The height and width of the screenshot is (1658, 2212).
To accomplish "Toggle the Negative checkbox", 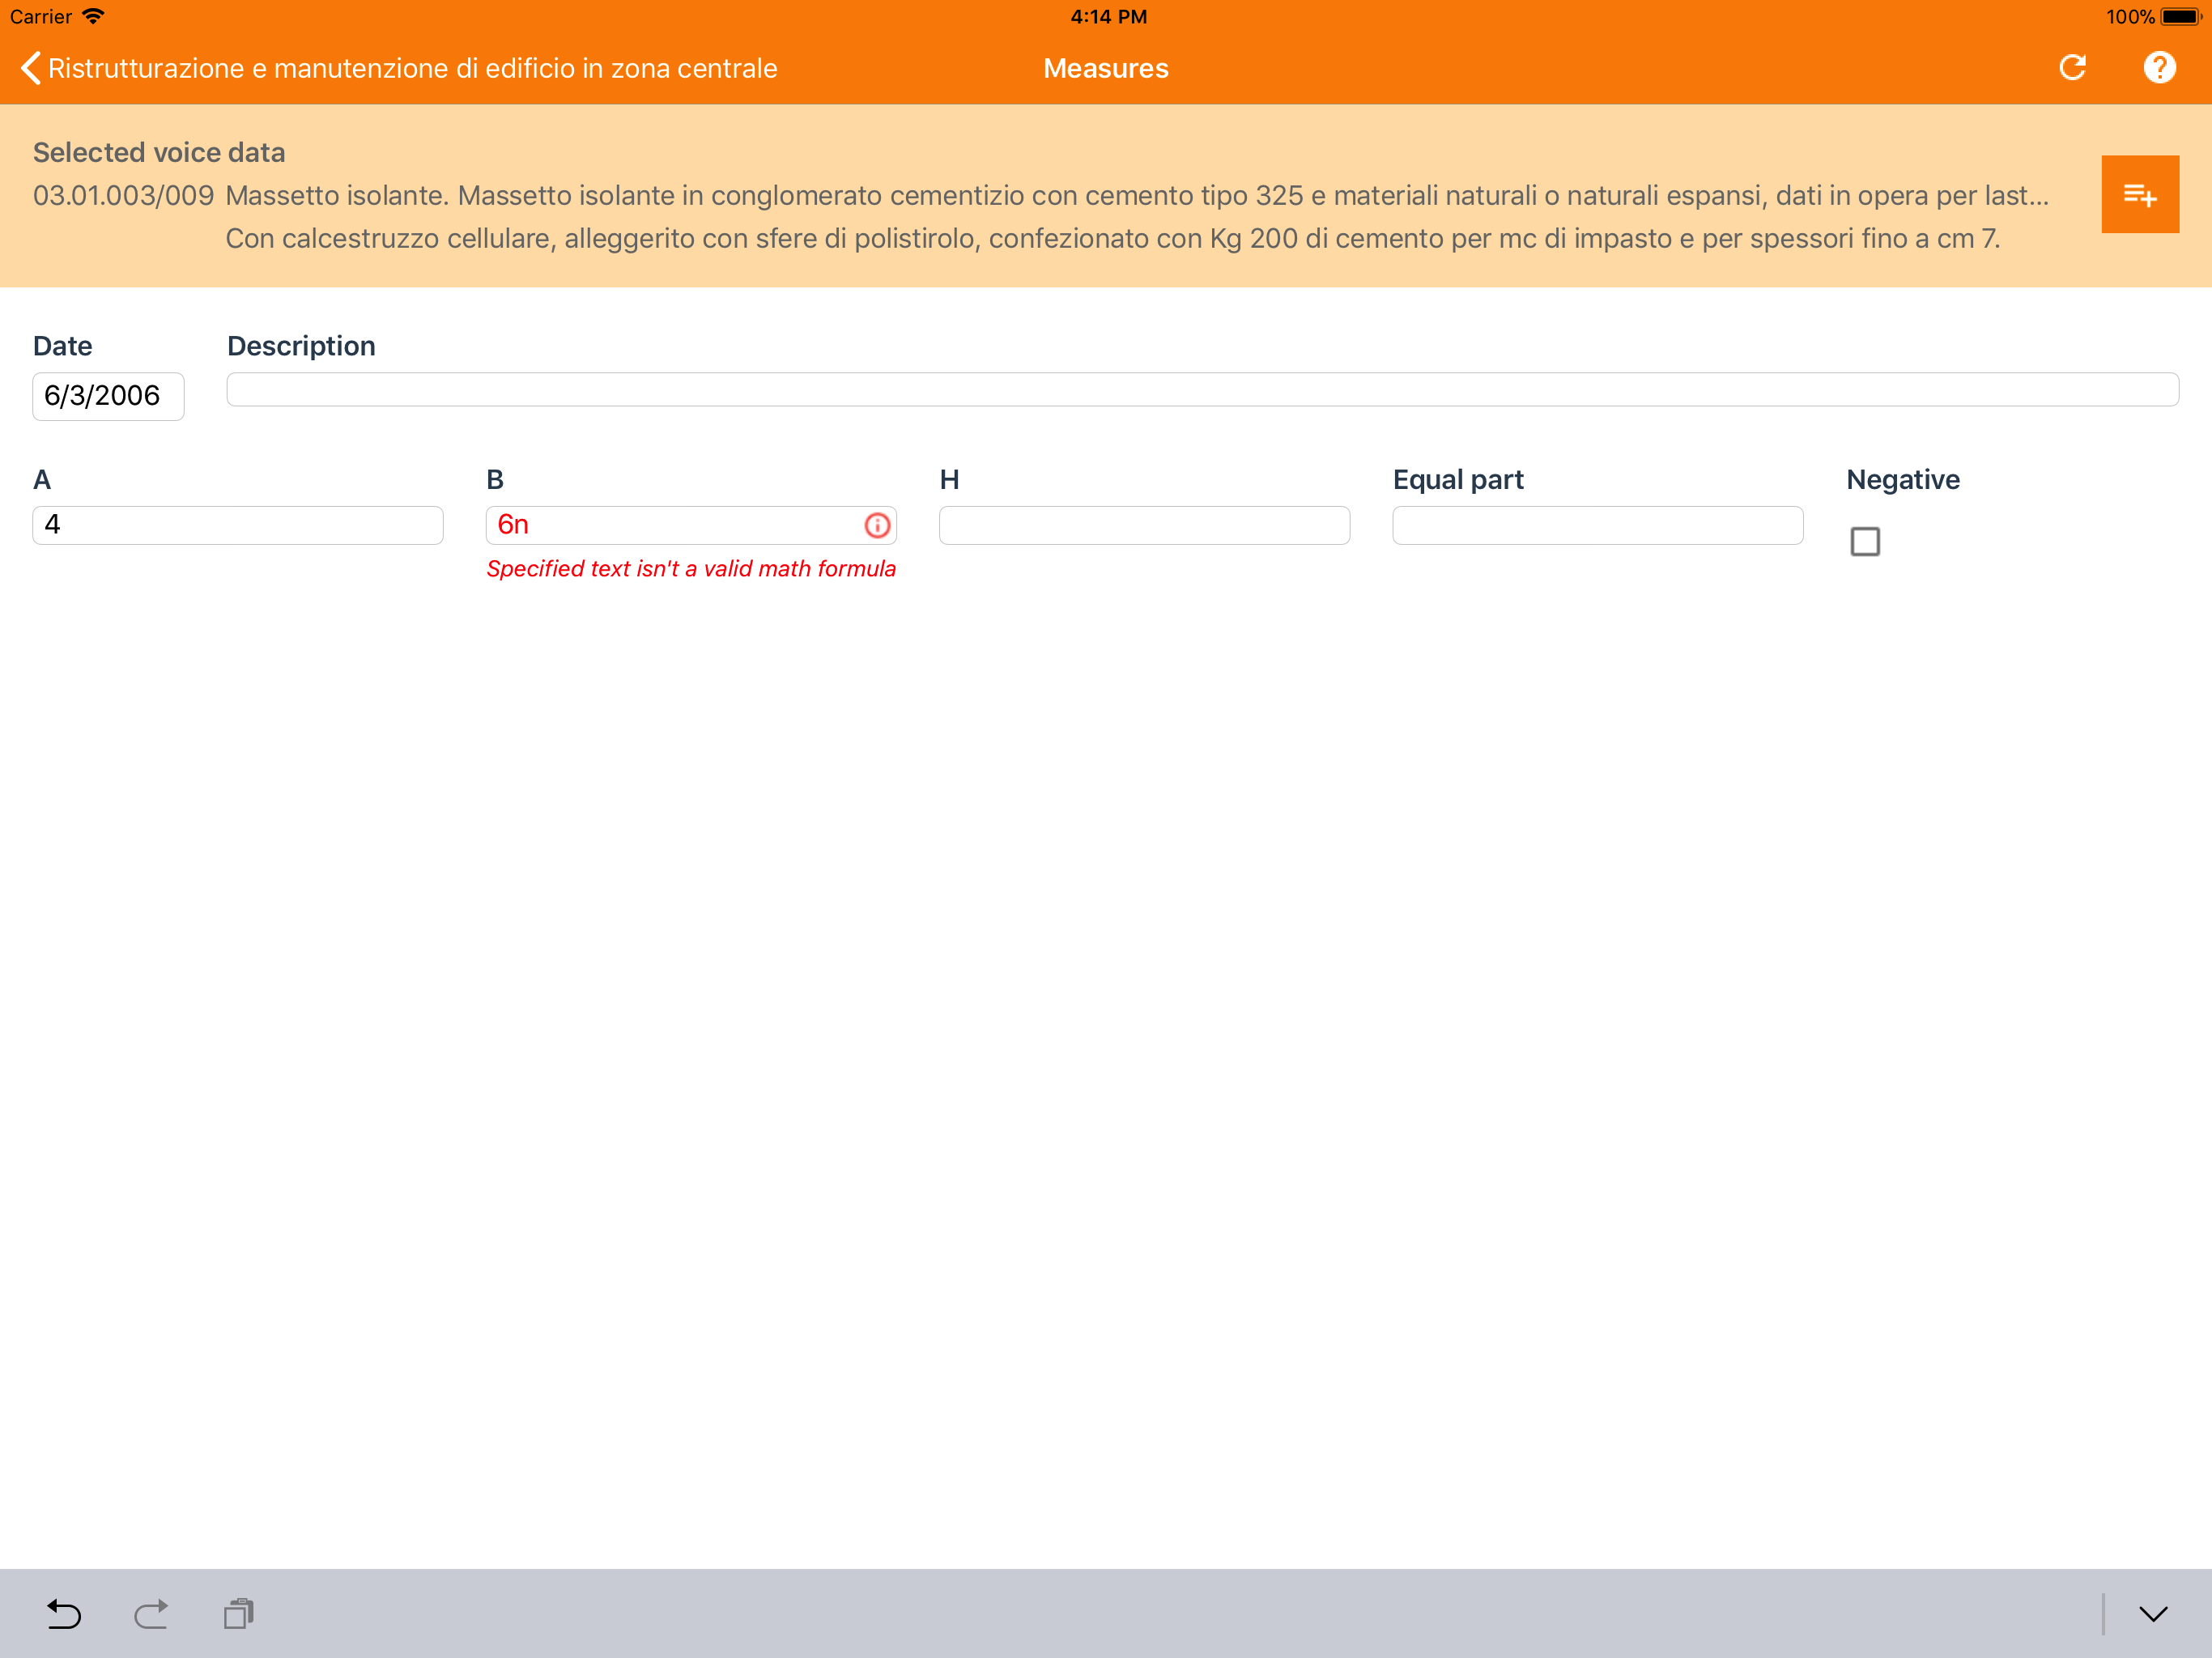I will [x=1864, y=541].
